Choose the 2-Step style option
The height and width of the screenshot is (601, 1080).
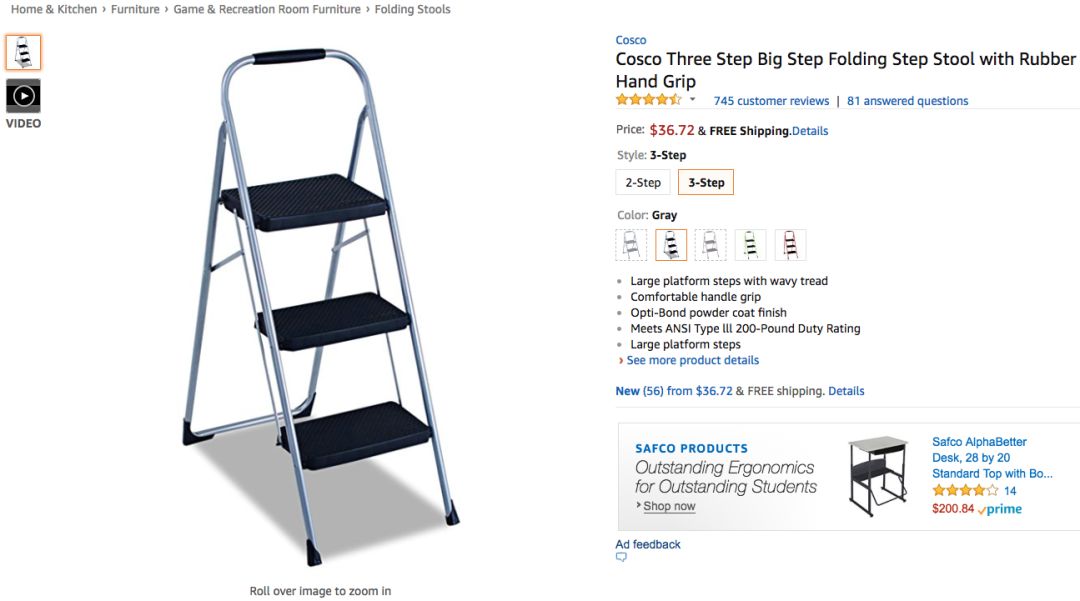pos(643,182)
